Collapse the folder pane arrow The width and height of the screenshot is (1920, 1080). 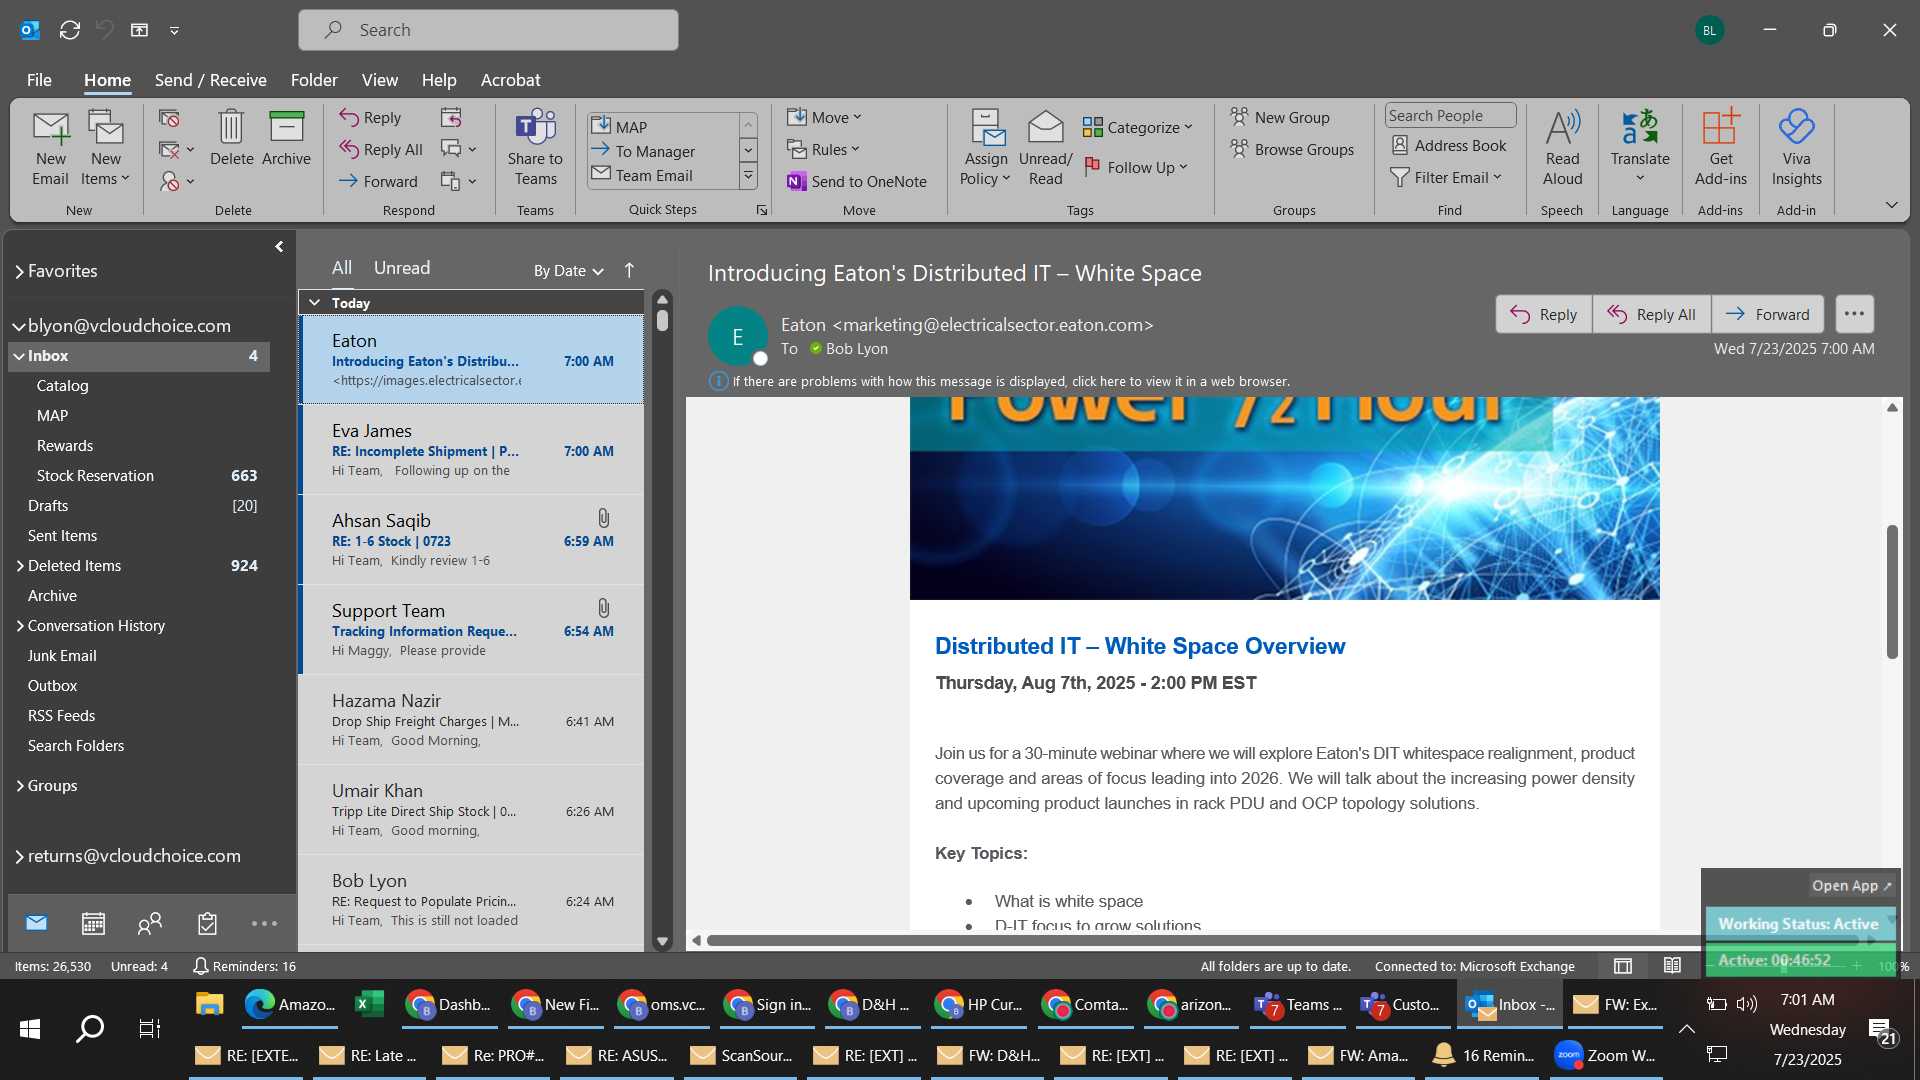coord(279,246)
